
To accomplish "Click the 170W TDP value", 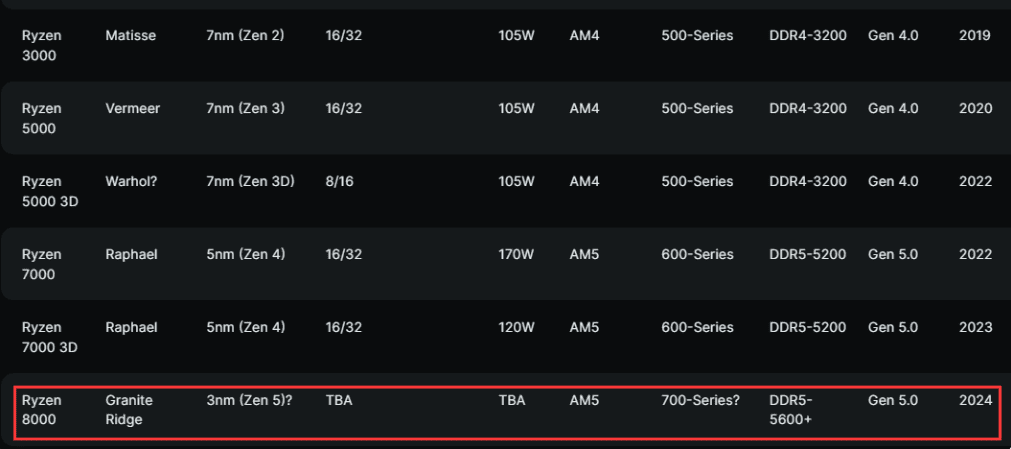I will pos(516,254).
